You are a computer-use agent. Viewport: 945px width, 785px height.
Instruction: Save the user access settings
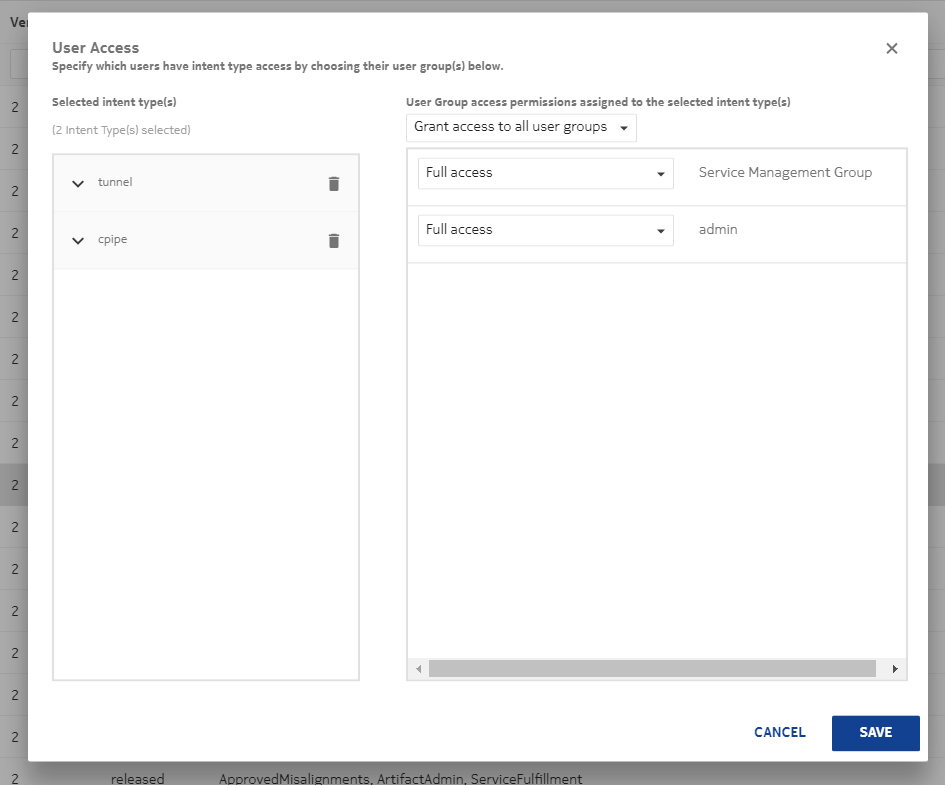tap(875, 732)
